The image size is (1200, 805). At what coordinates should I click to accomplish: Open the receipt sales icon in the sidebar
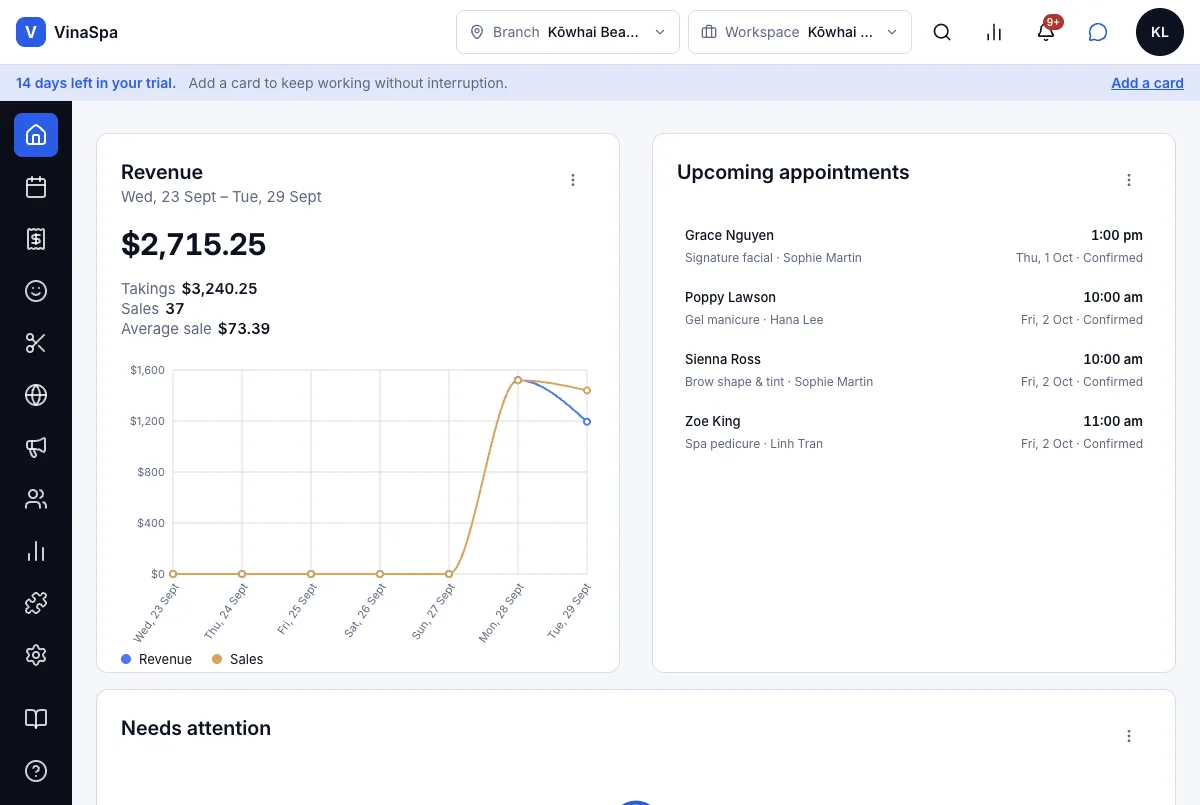tap(36, 239)
